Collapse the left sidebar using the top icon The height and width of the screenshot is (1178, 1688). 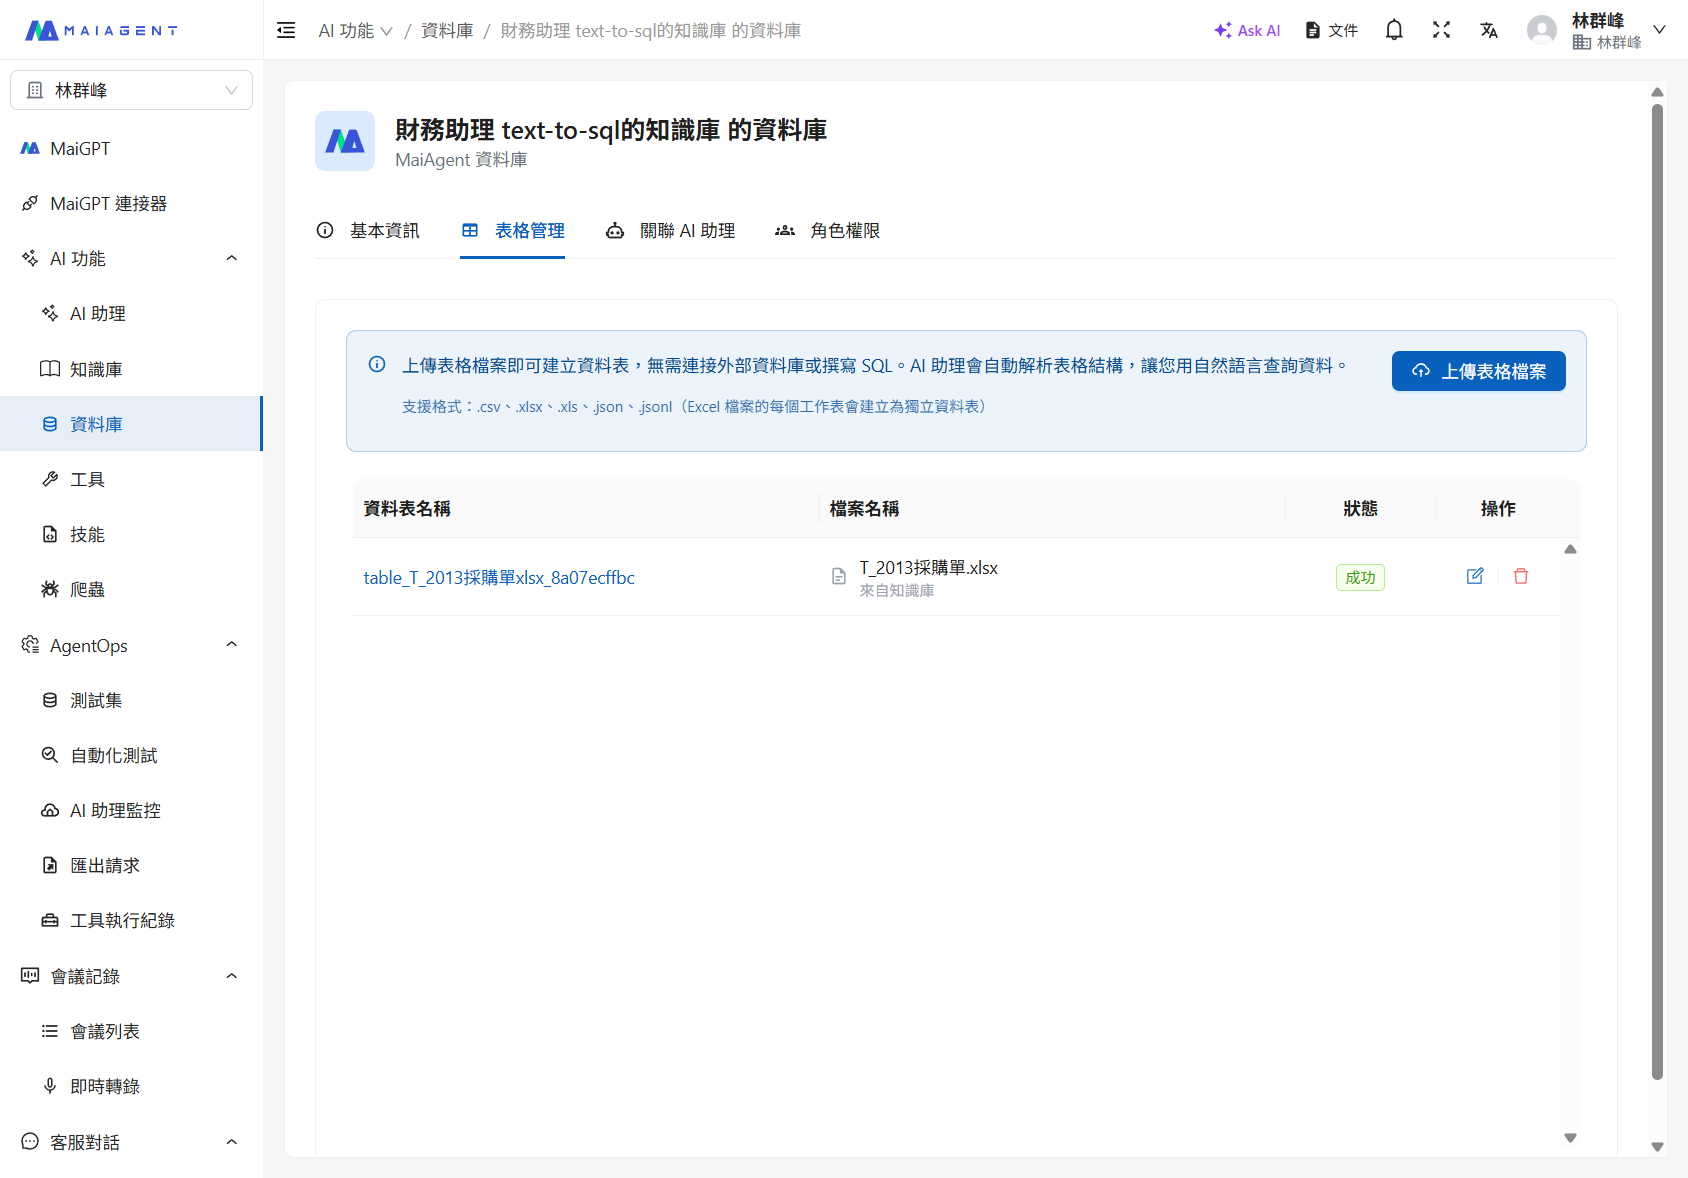(285, 30)
